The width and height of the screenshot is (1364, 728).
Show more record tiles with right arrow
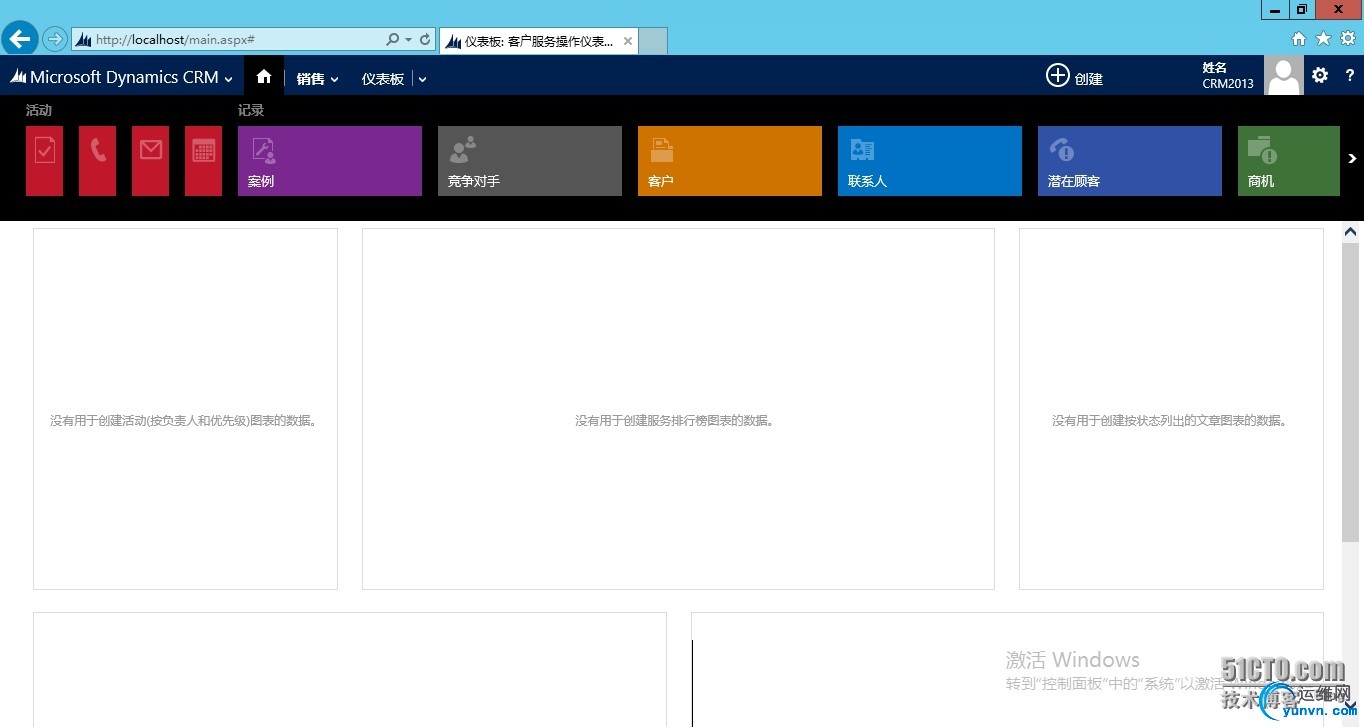pyautogui.click(x=1352, y=158)
